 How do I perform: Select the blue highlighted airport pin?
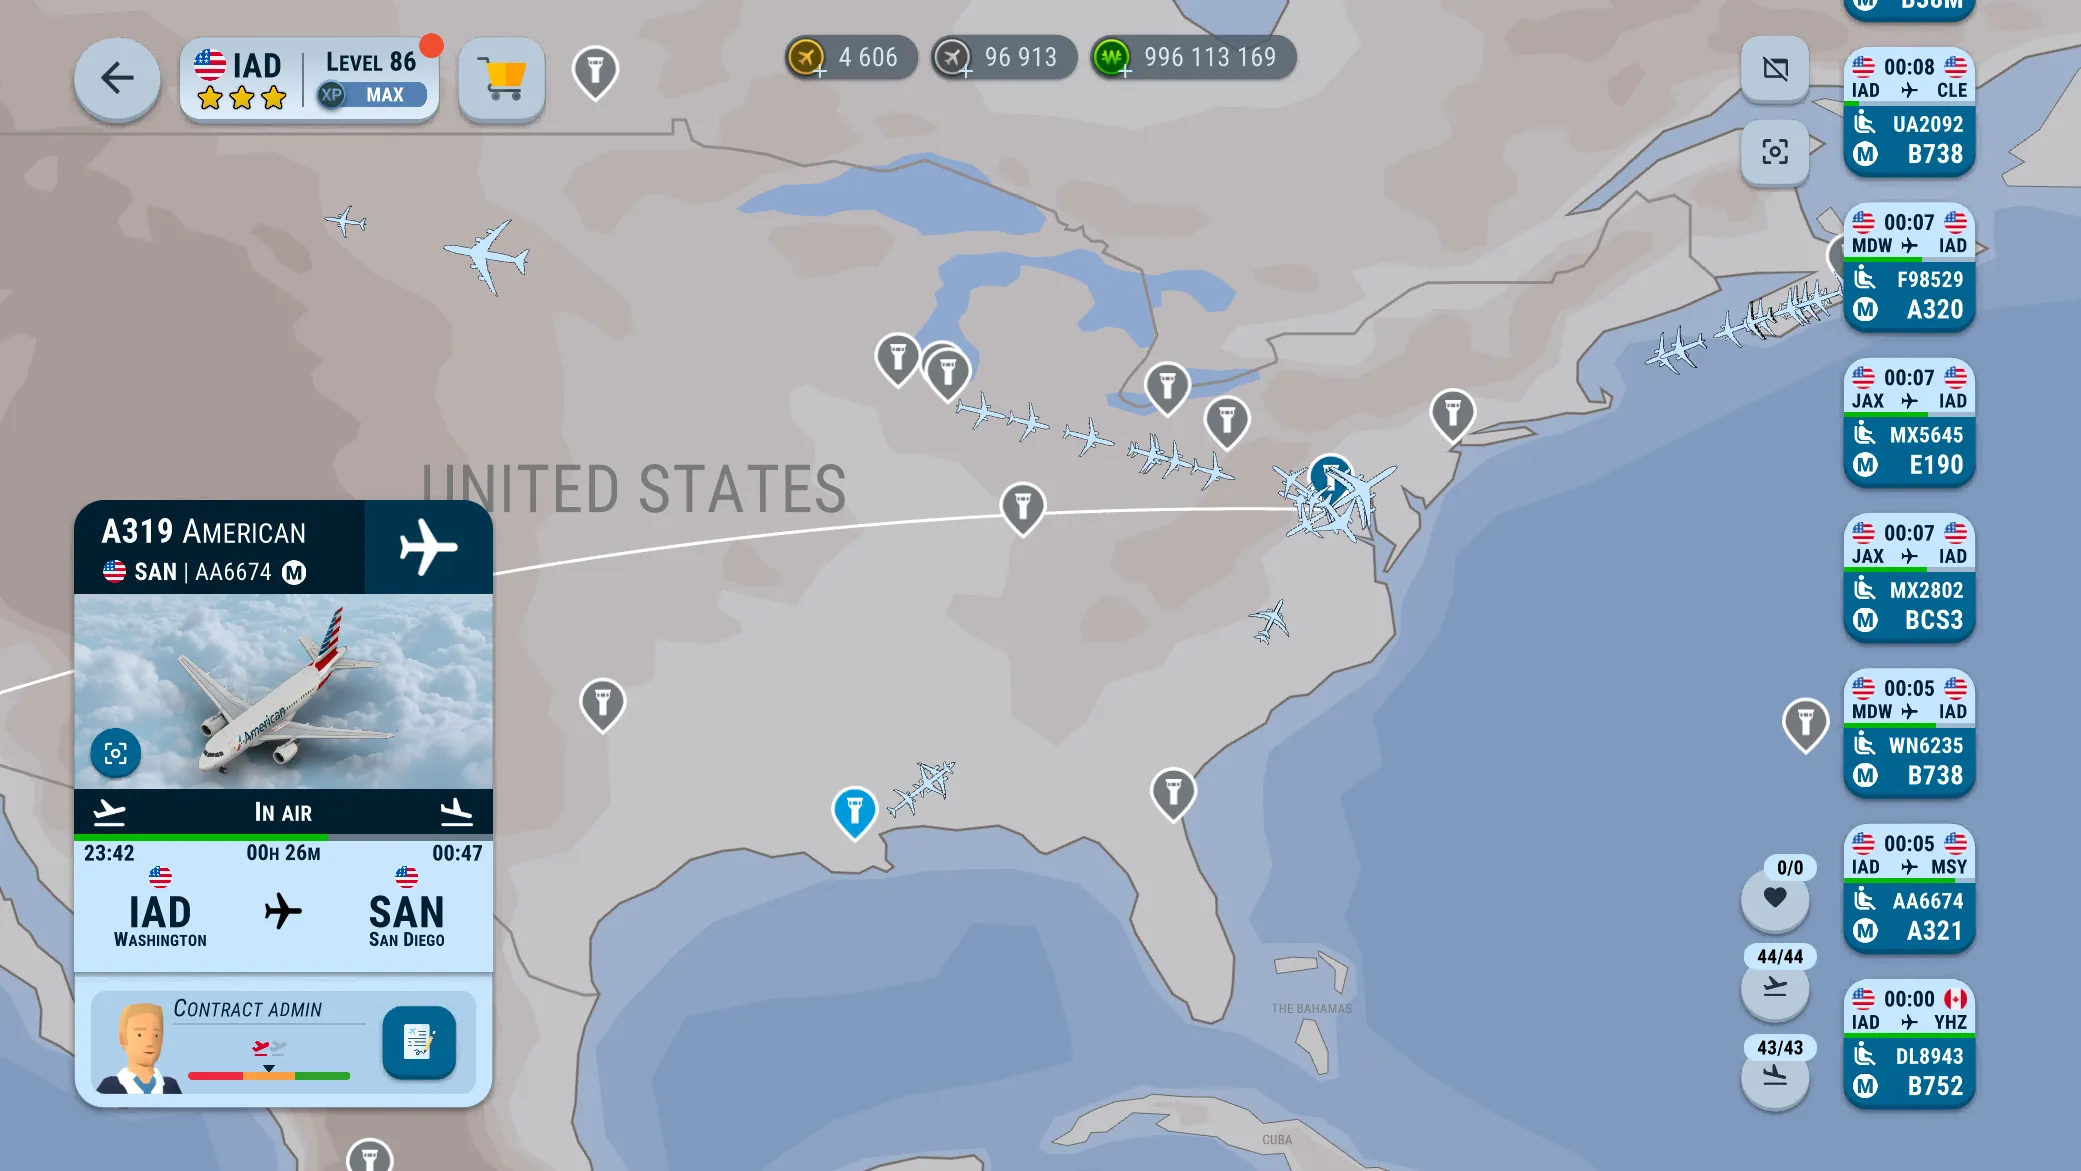coord(855,811)
